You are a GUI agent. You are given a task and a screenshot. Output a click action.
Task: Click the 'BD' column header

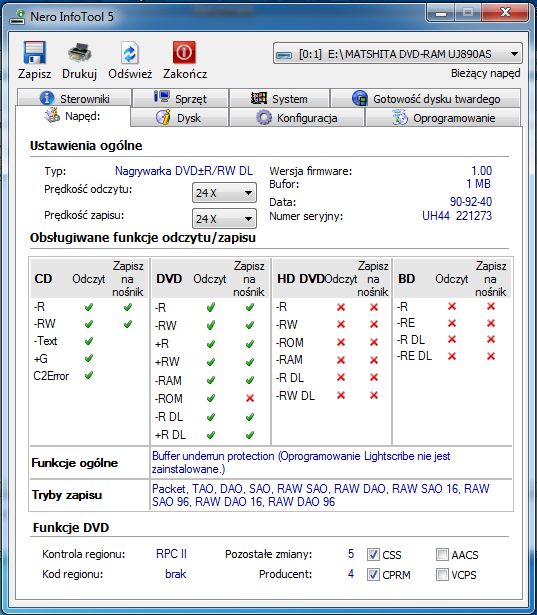coord(407,279)
